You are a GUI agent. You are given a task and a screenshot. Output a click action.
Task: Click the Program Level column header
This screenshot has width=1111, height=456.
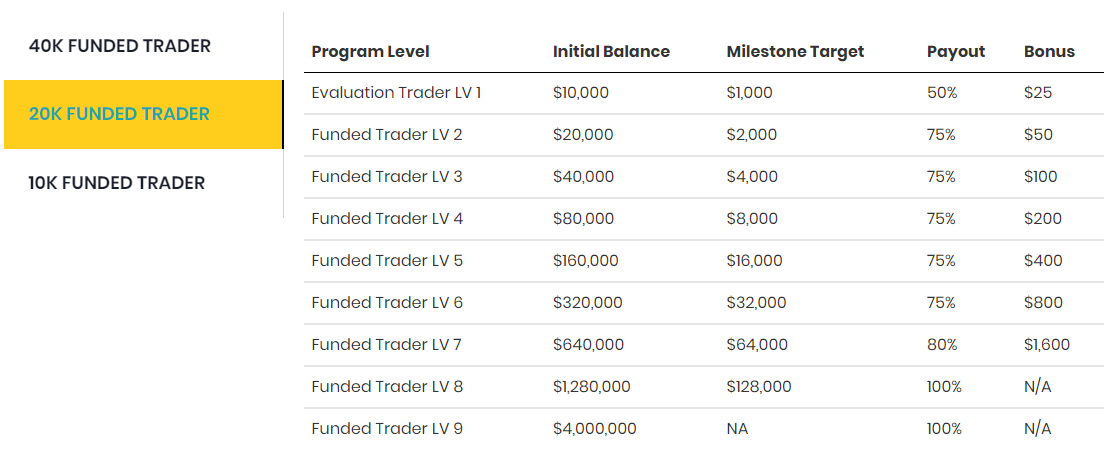point(370,52)
